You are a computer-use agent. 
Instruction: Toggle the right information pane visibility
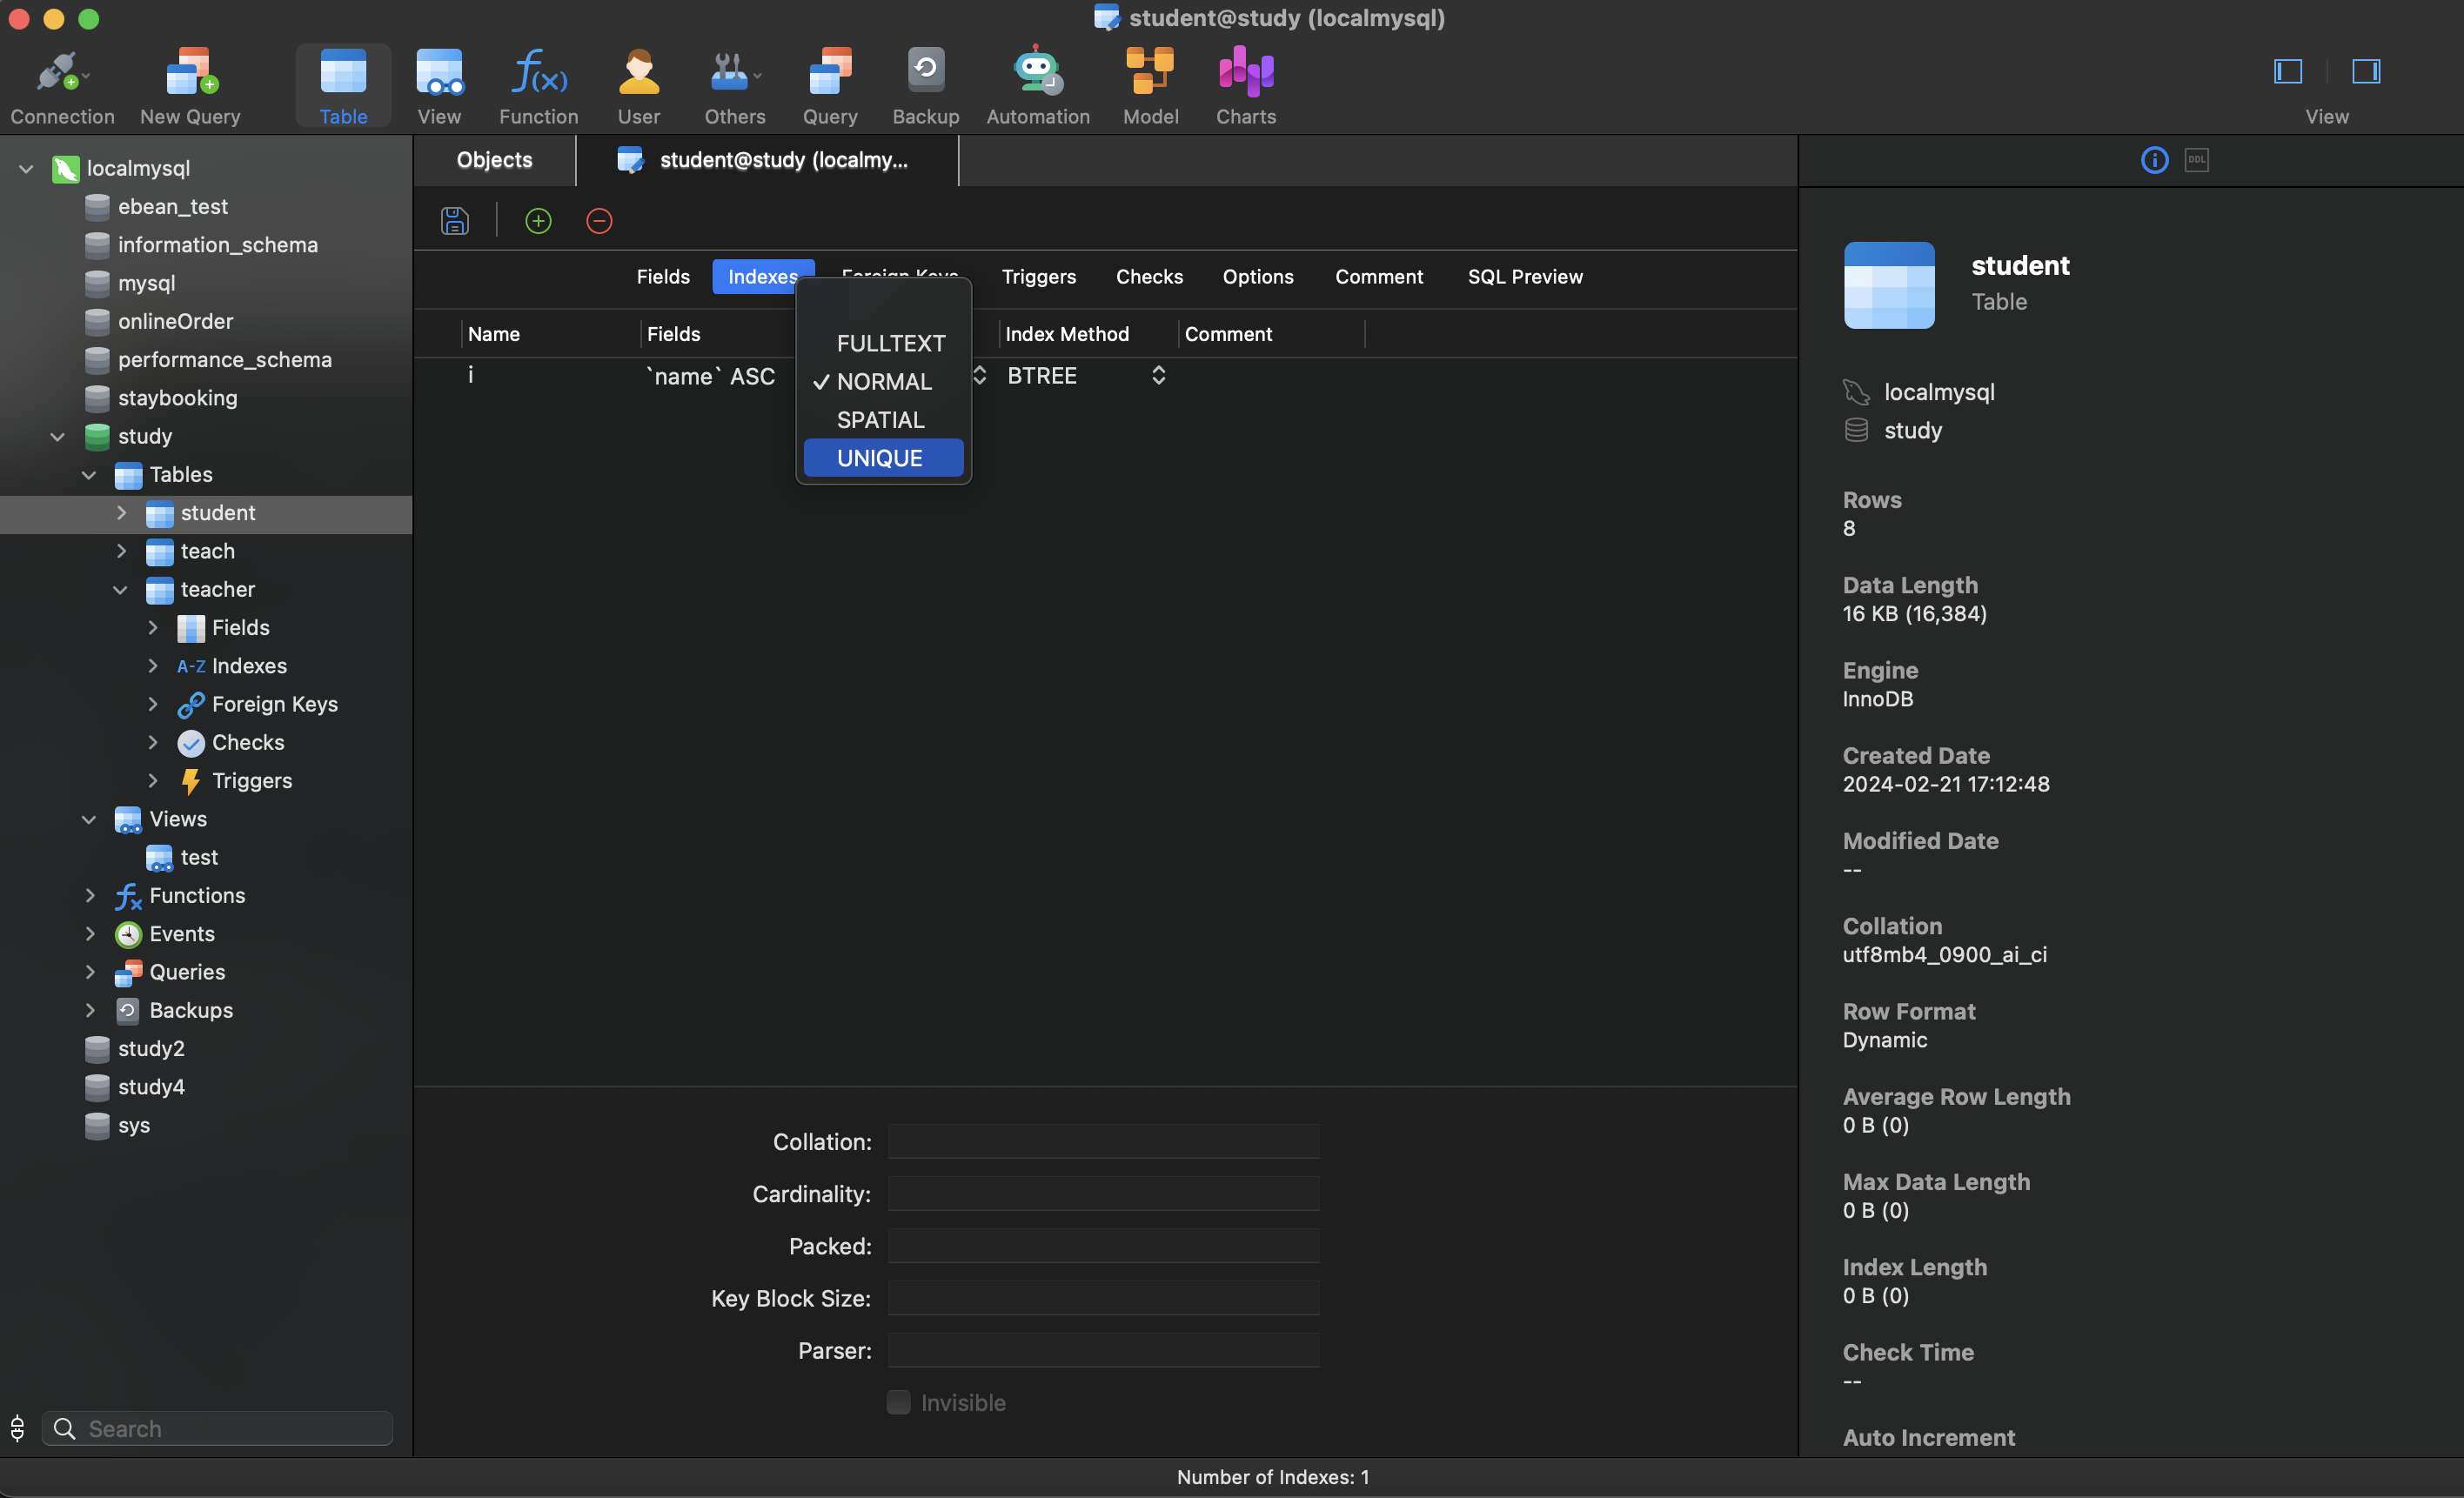coord(2366,71)
